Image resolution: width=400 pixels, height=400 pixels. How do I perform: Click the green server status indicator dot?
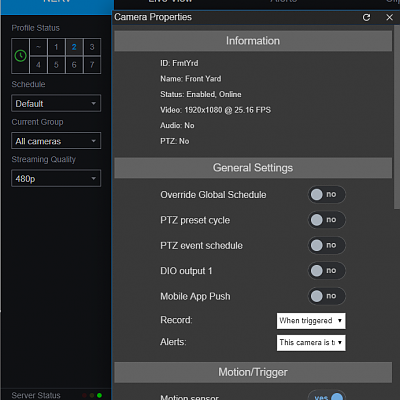coord(99,395)
